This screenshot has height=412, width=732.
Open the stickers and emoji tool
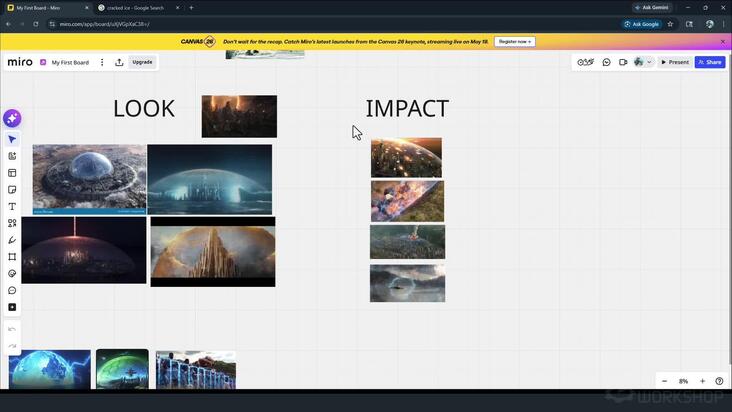12,274
